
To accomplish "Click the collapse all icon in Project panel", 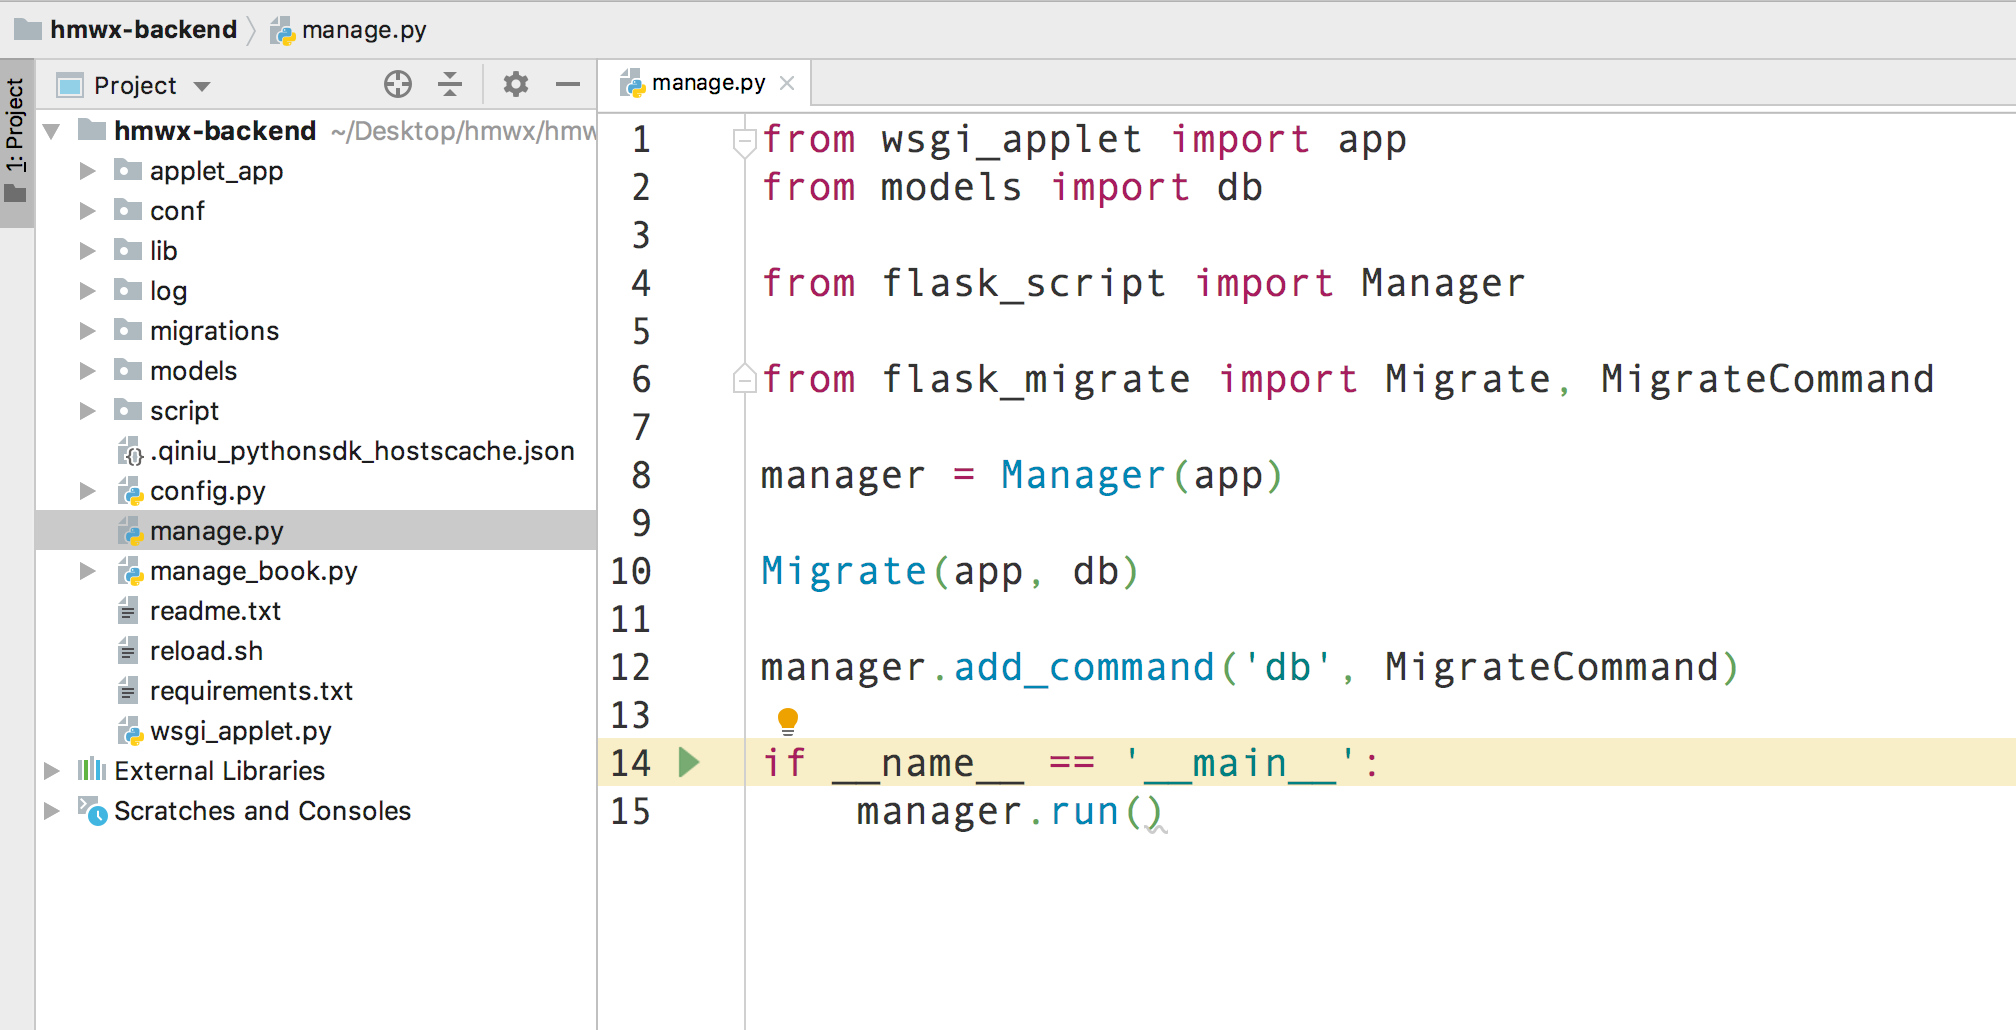I will [450, 85].
